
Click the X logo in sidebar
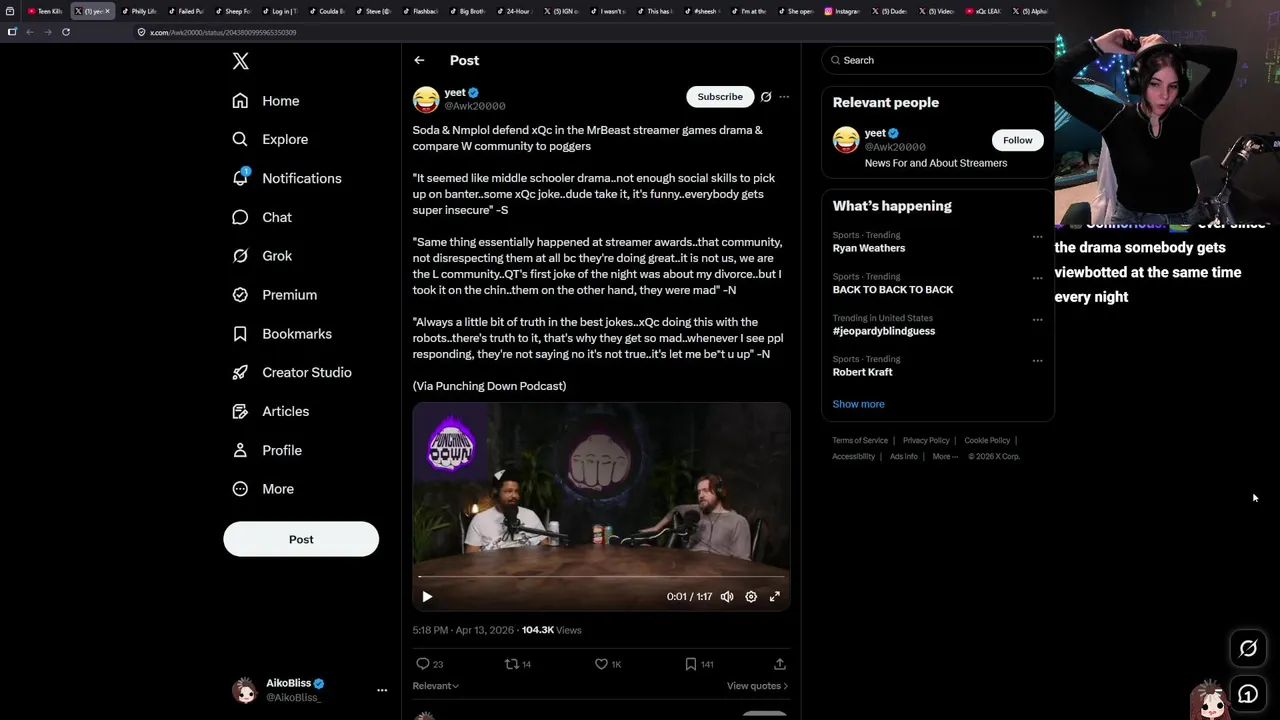[240, 61]
